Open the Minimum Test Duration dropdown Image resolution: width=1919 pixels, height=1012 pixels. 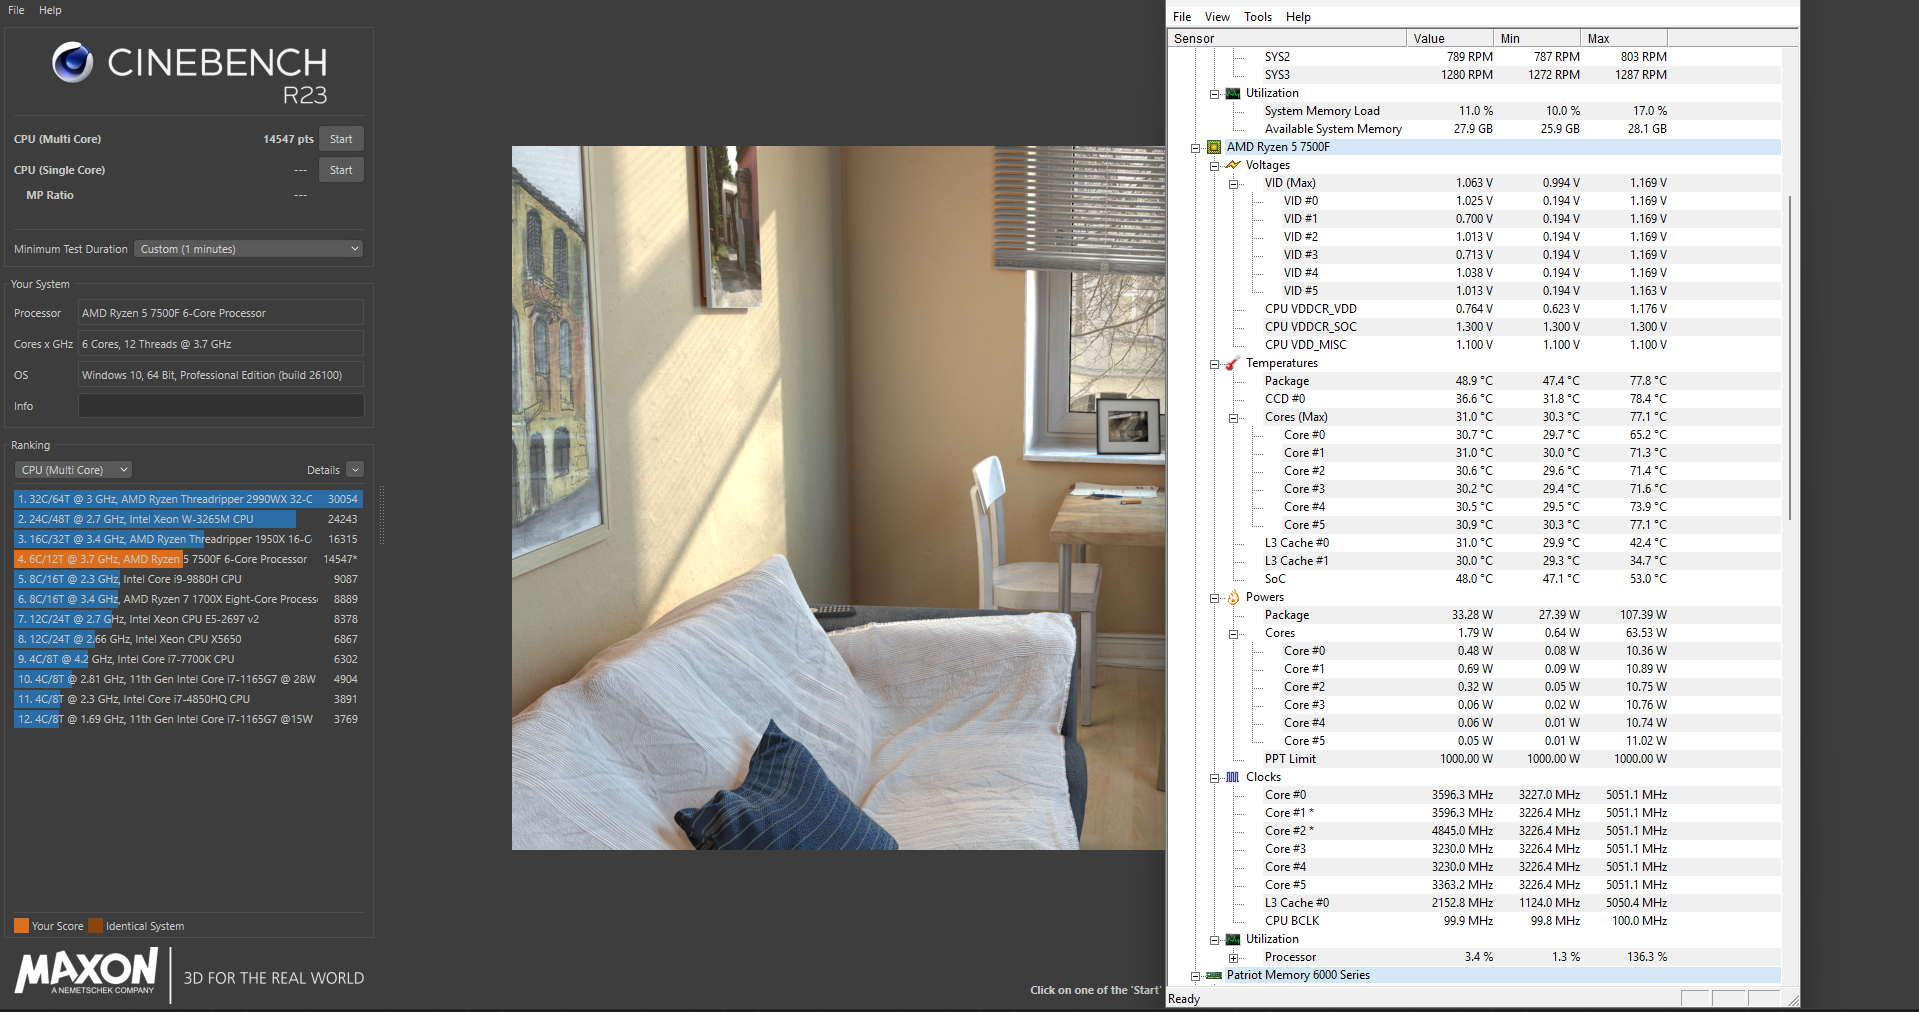(x=249, y=249)
